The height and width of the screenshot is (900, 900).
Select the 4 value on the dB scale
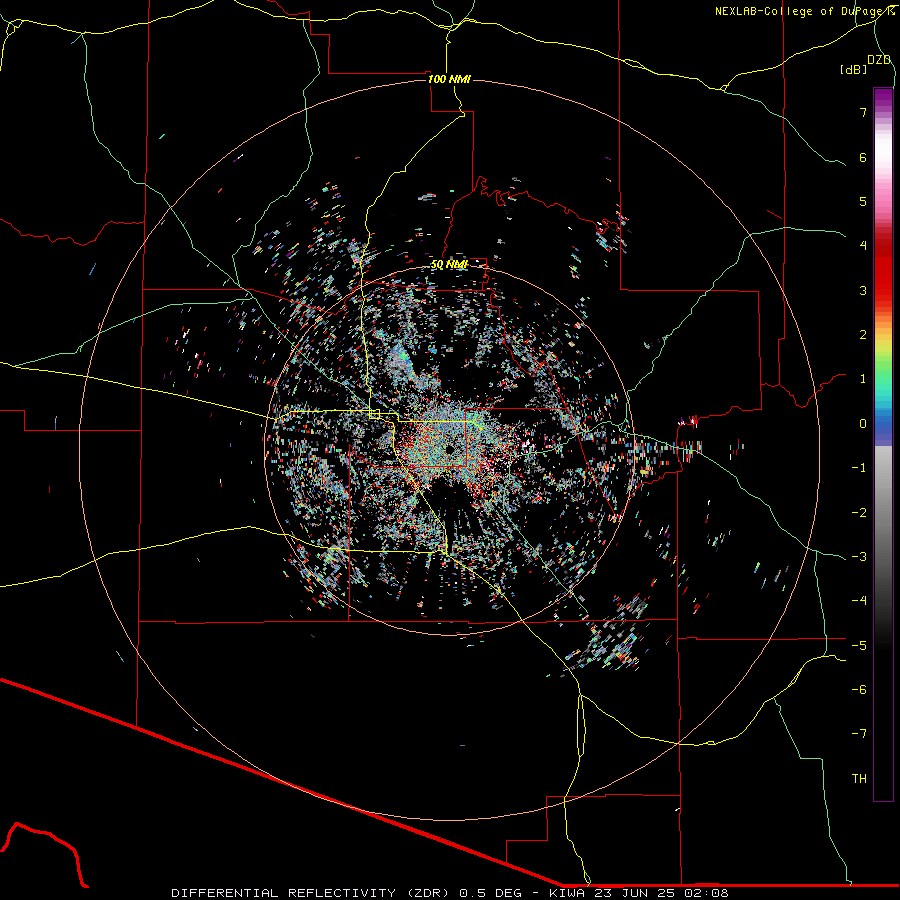(x=863, y=246)
